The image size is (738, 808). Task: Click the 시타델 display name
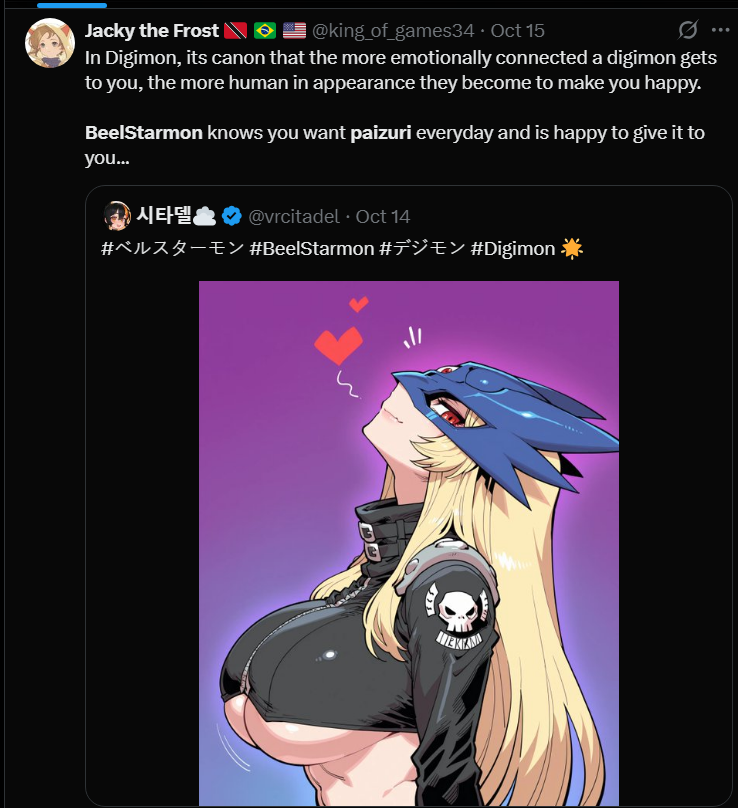click(x=164, y=215)
